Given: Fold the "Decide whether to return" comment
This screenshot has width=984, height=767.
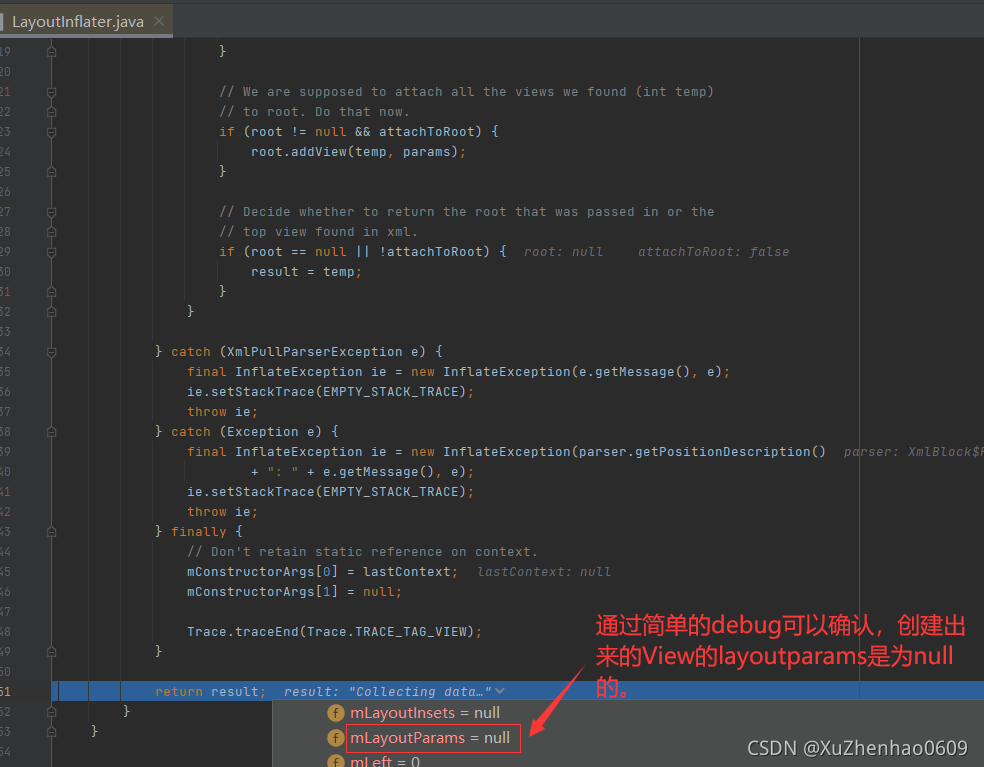Looking at the screenshot, I should coord(52,211).
